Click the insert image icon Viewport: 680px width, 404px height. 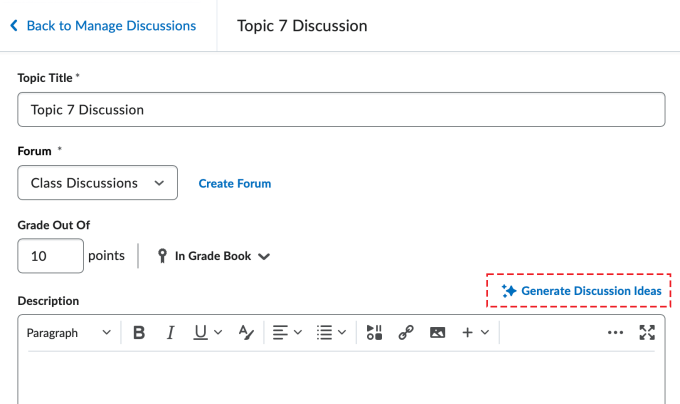pos(437,333)
